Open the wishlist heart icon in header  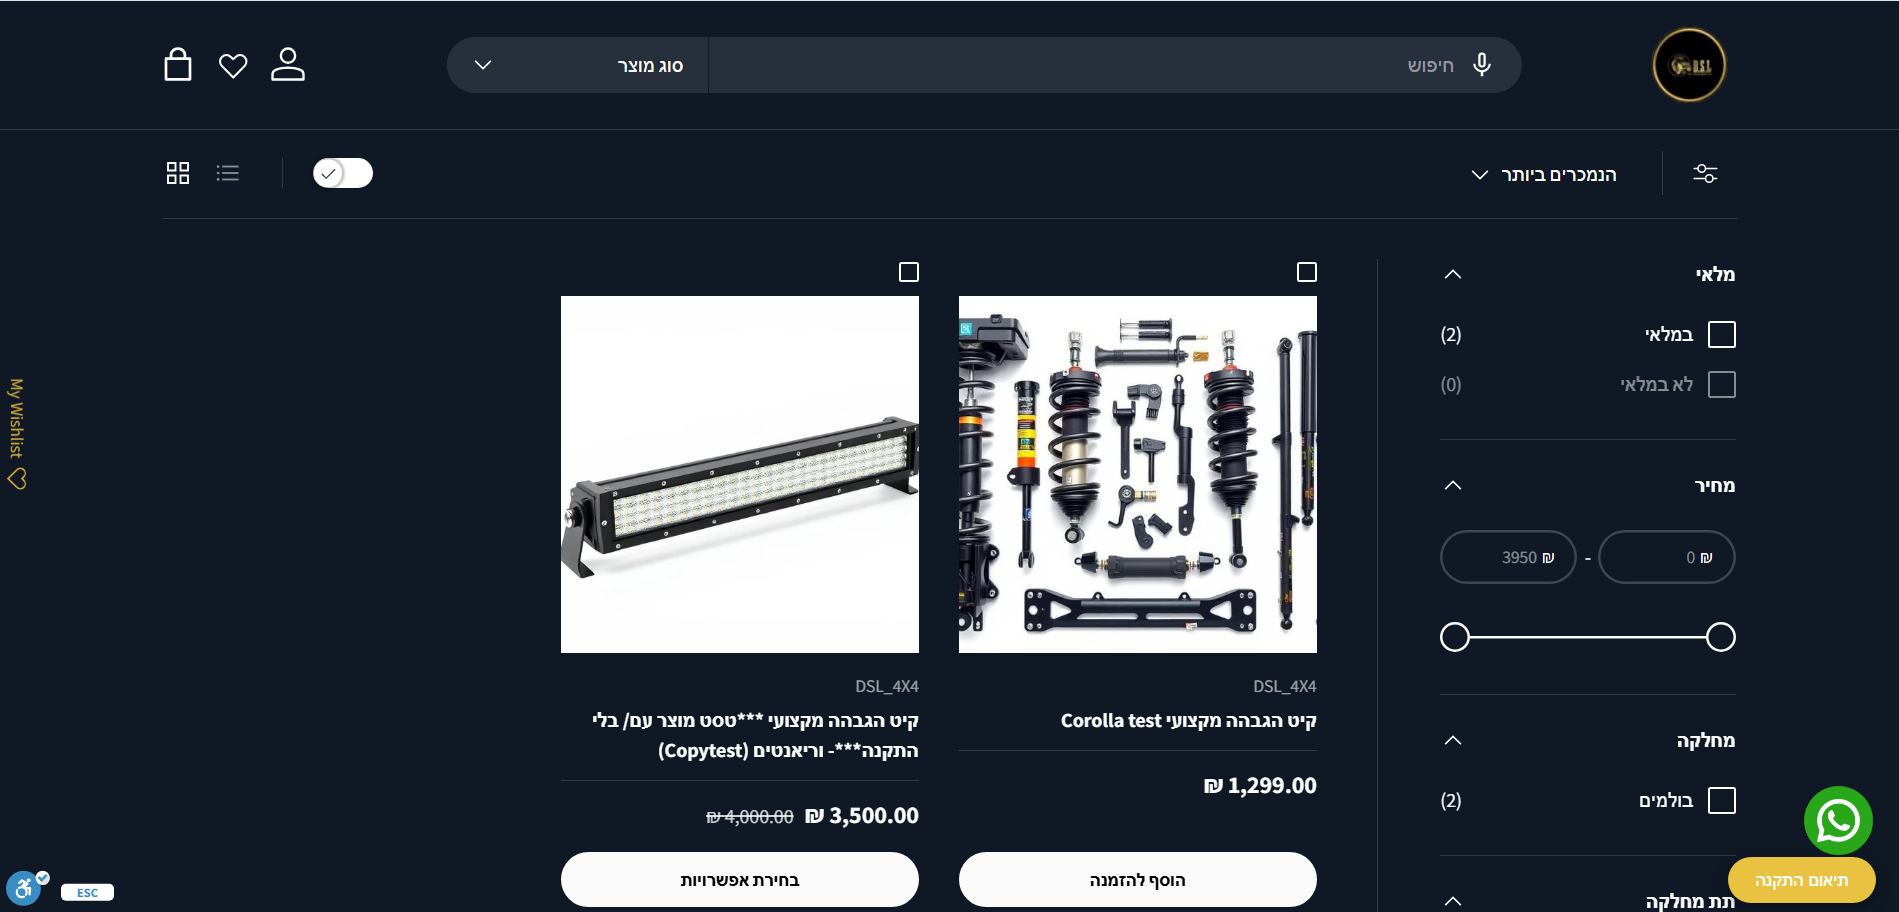pos(233,66)
